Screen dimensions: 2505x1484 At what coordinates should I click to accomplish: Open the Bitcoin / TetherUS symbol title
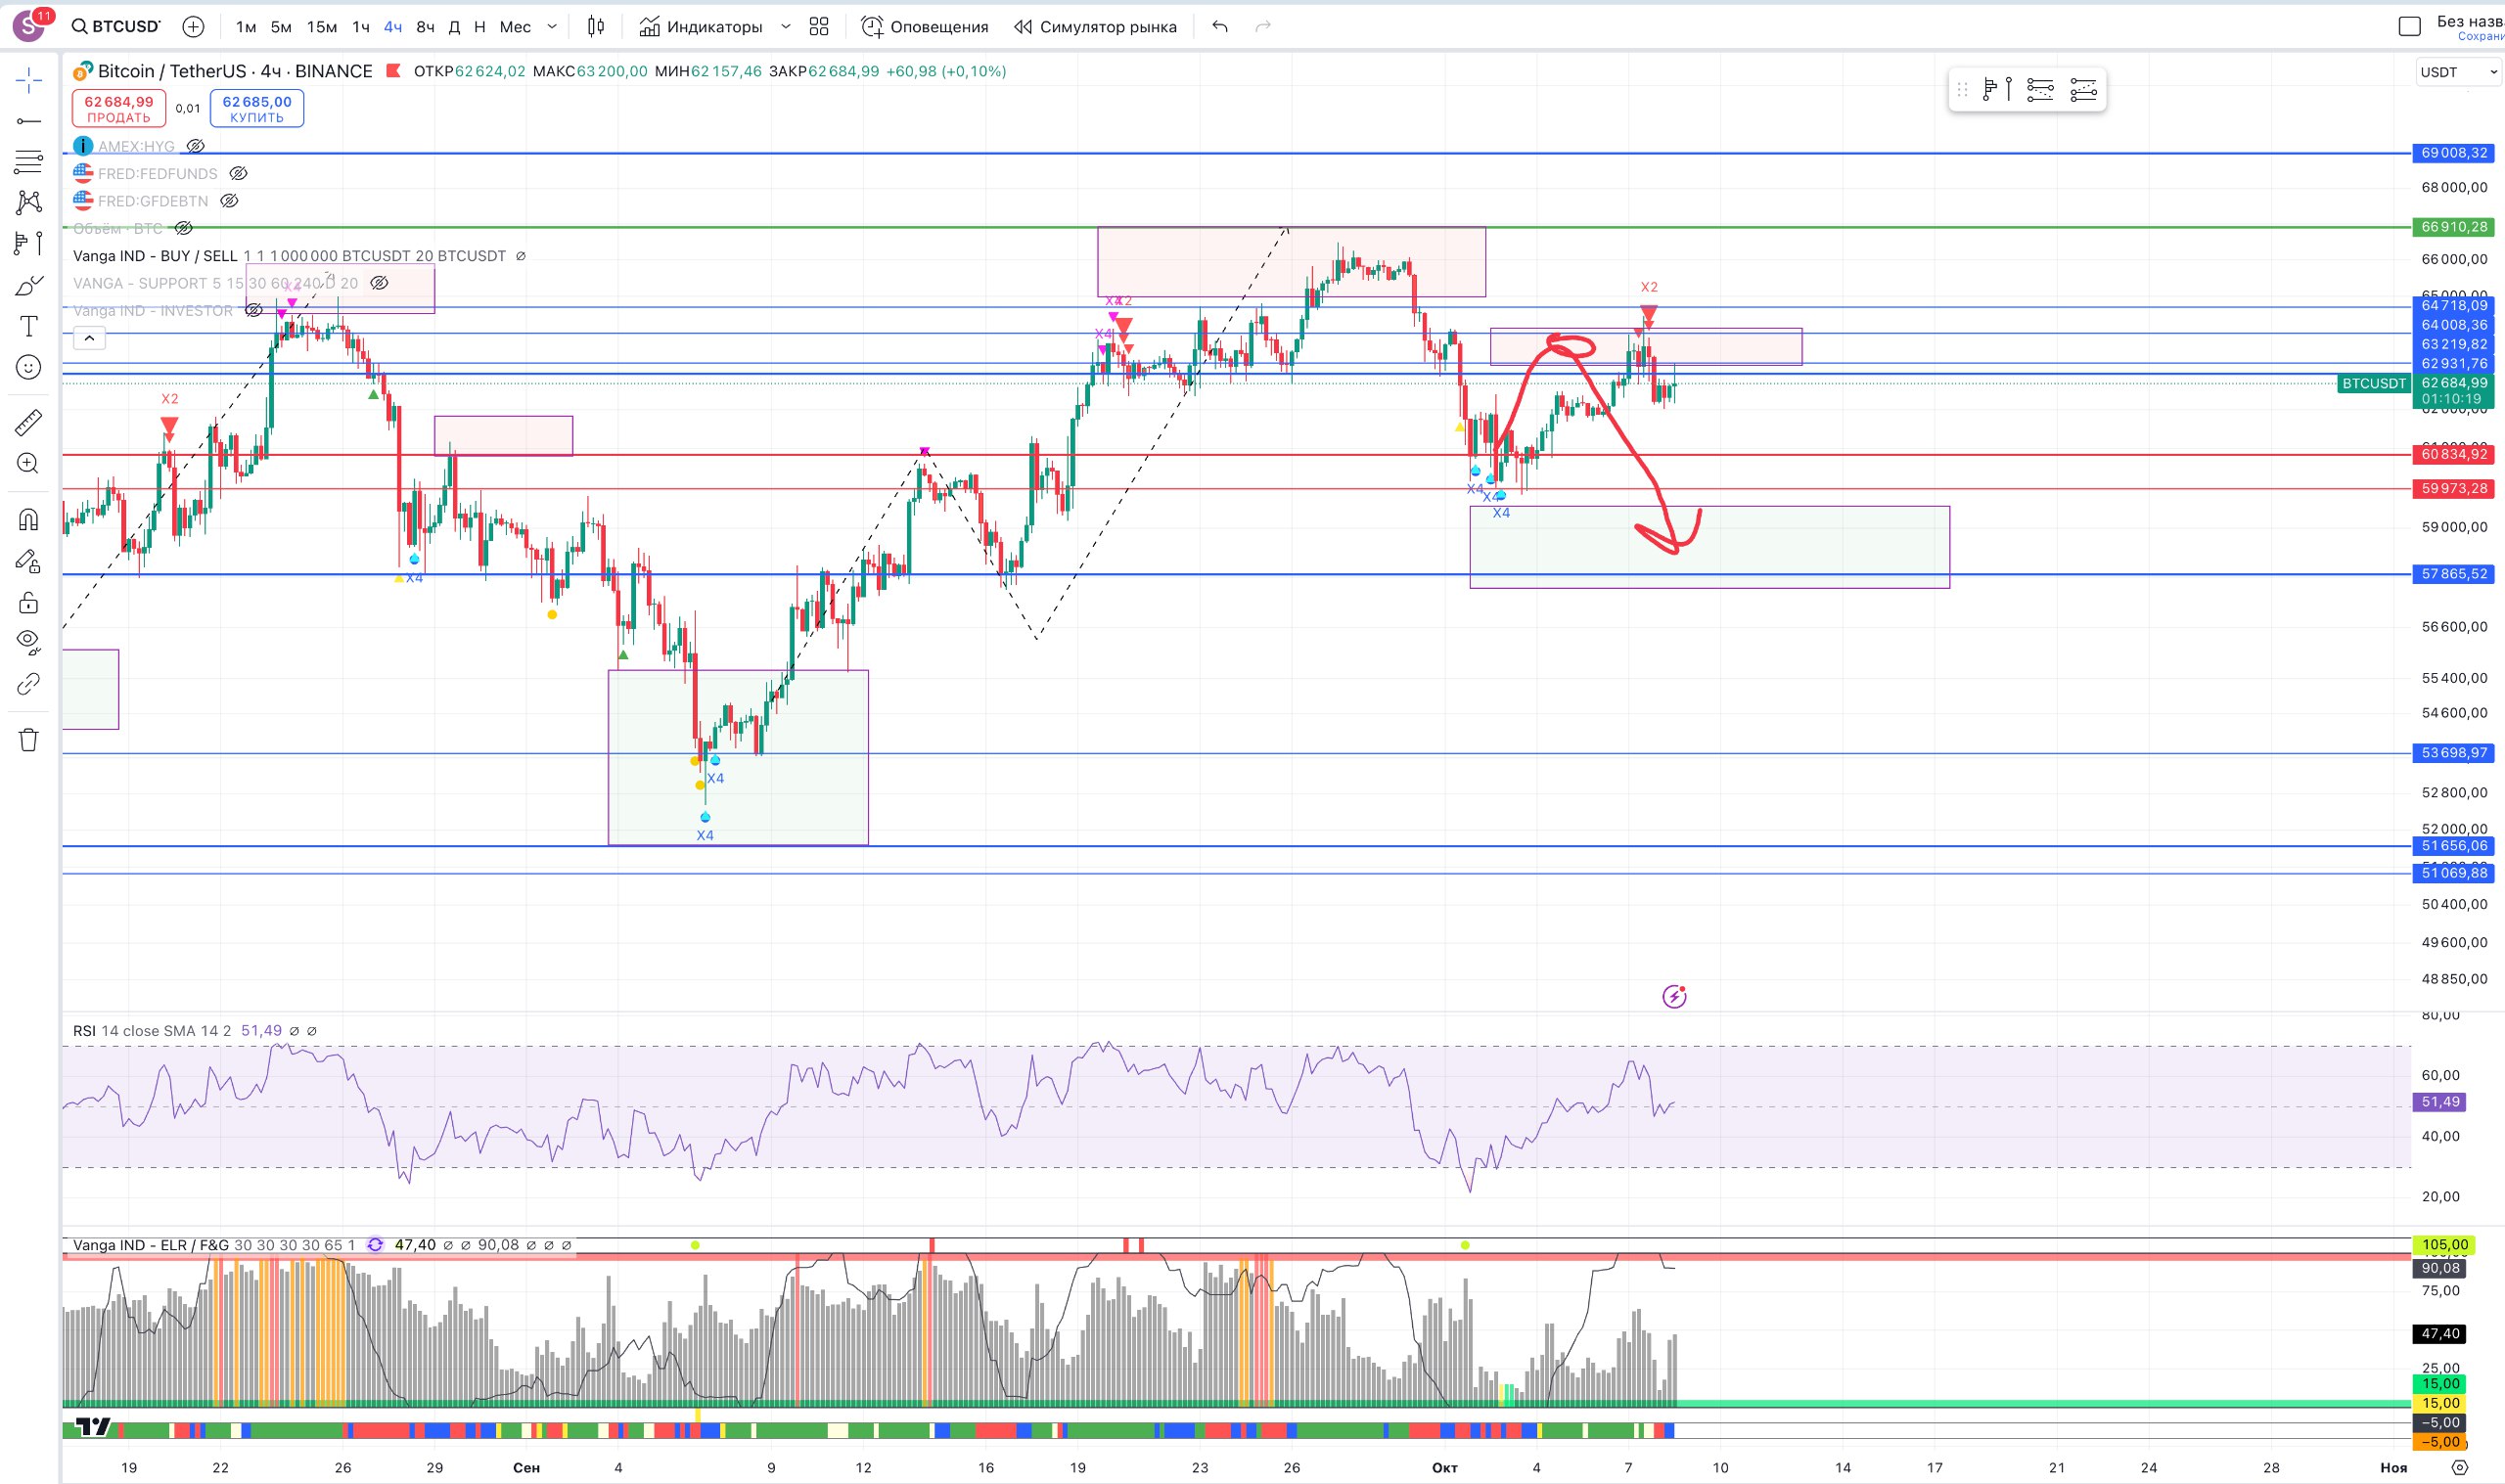pyautogui.click(x=235, y=71)
